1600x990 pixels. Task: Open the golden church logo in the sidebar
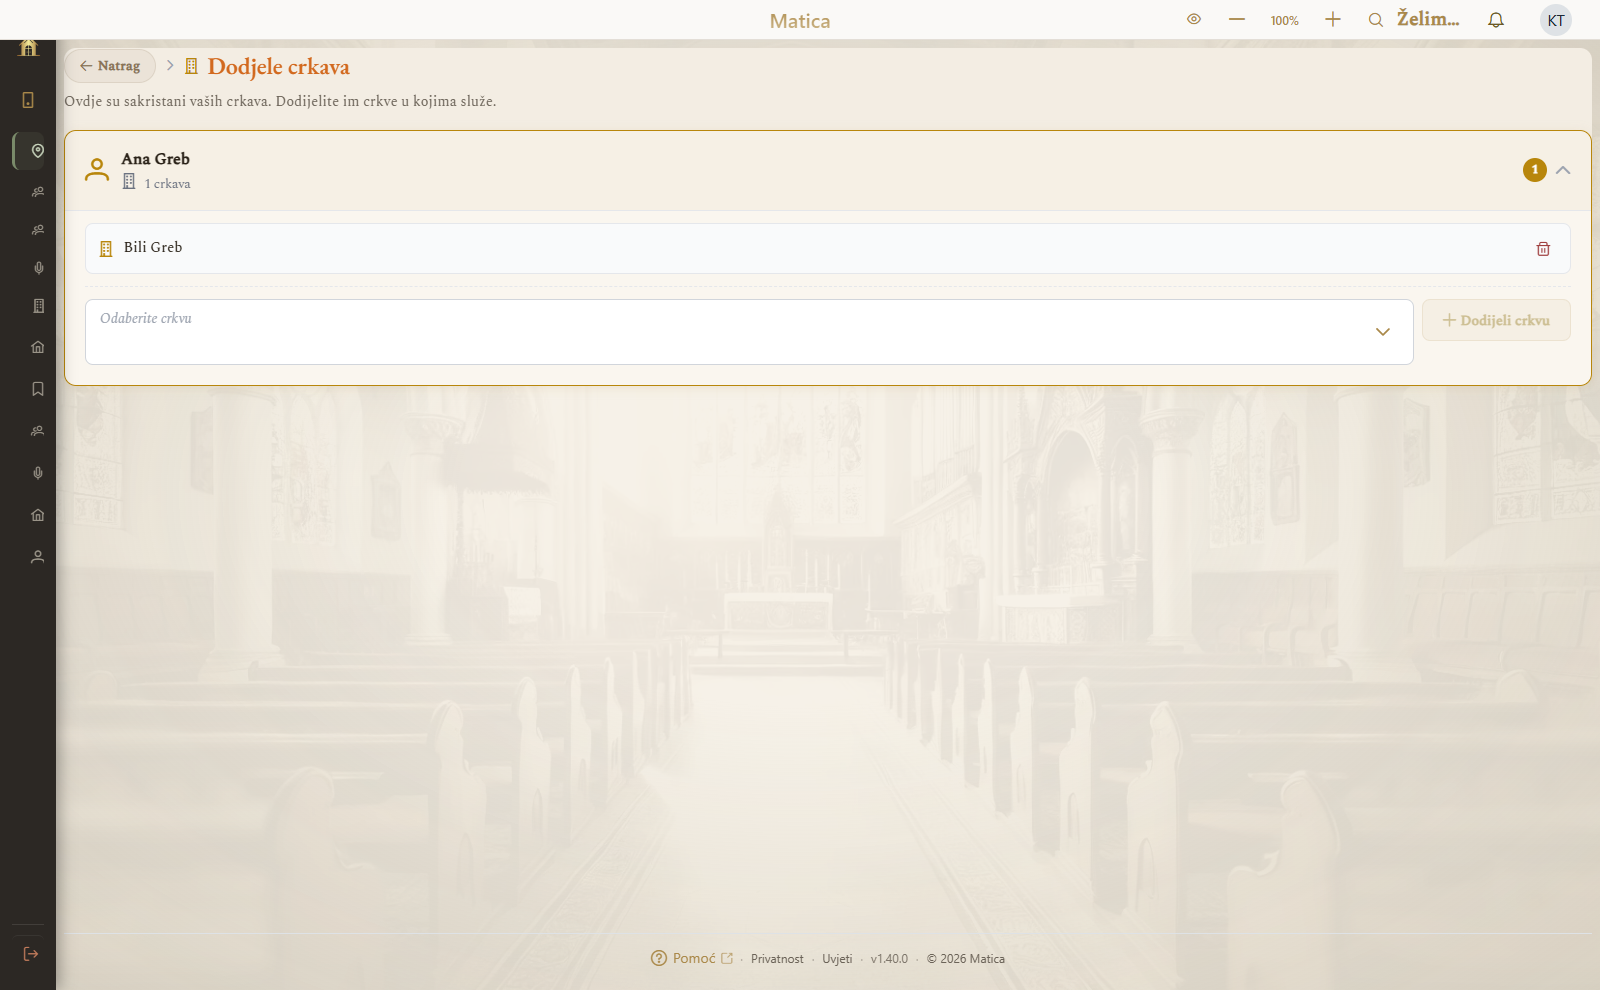(x=28, y=47)
